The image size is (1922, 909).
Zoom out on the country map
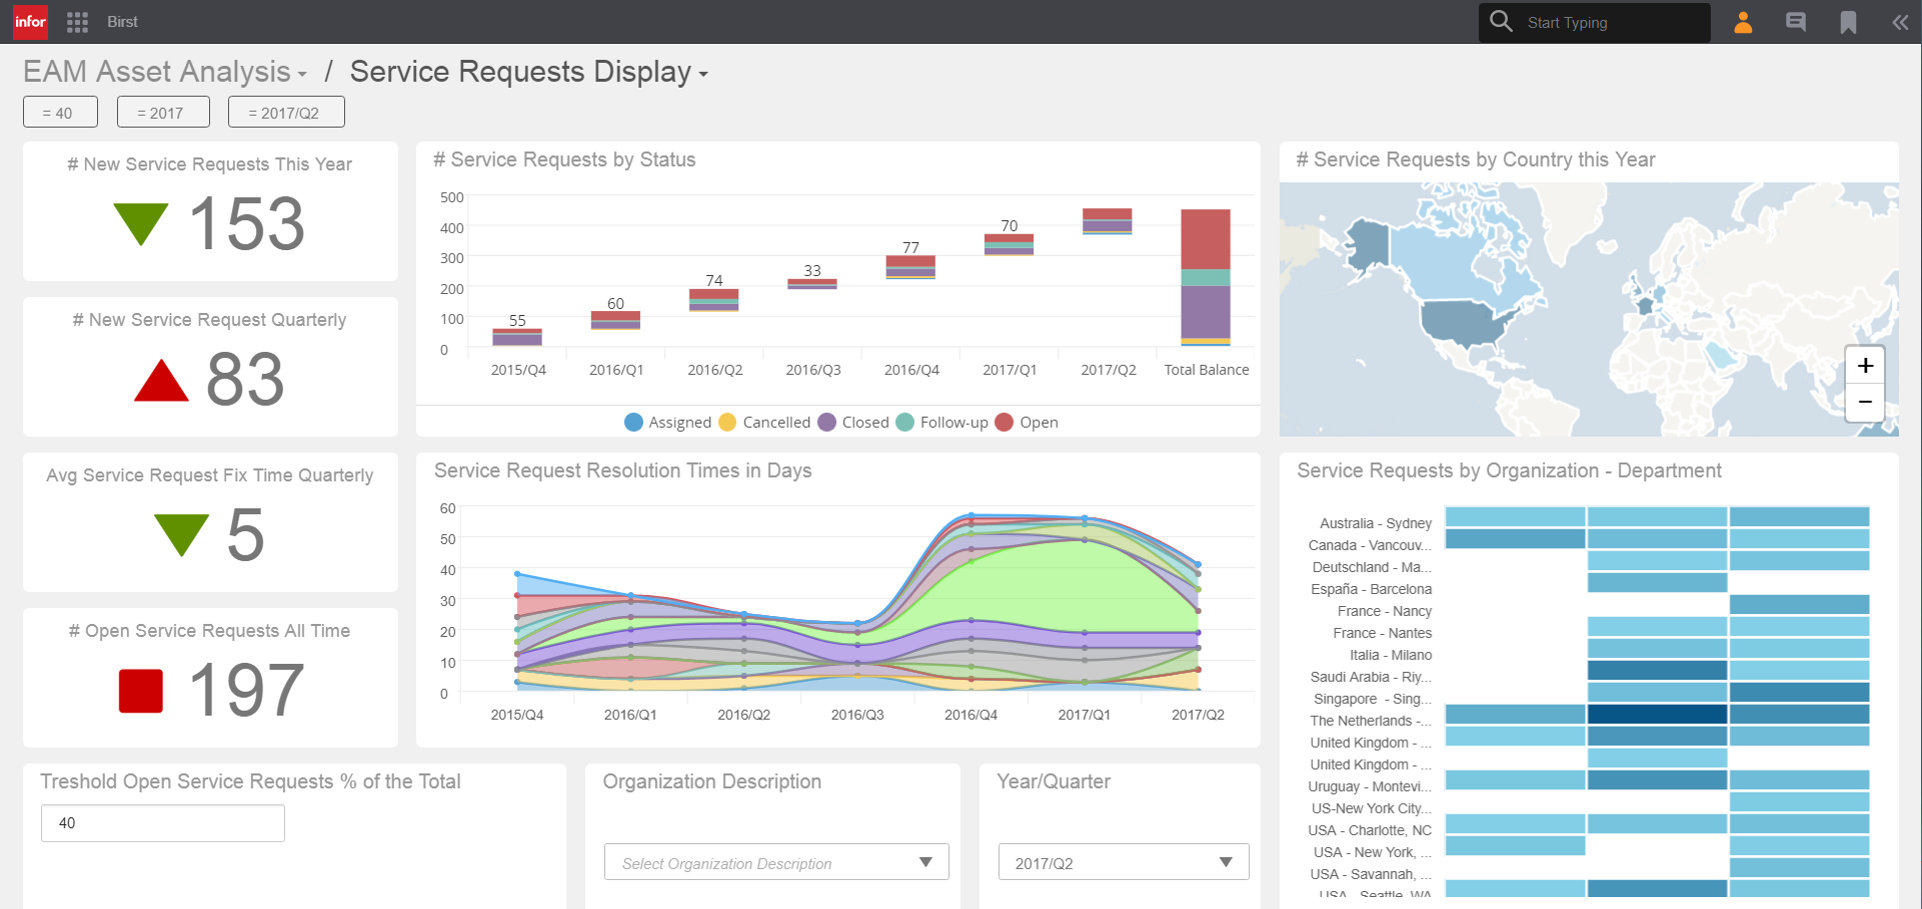(x=1864, y=402)
